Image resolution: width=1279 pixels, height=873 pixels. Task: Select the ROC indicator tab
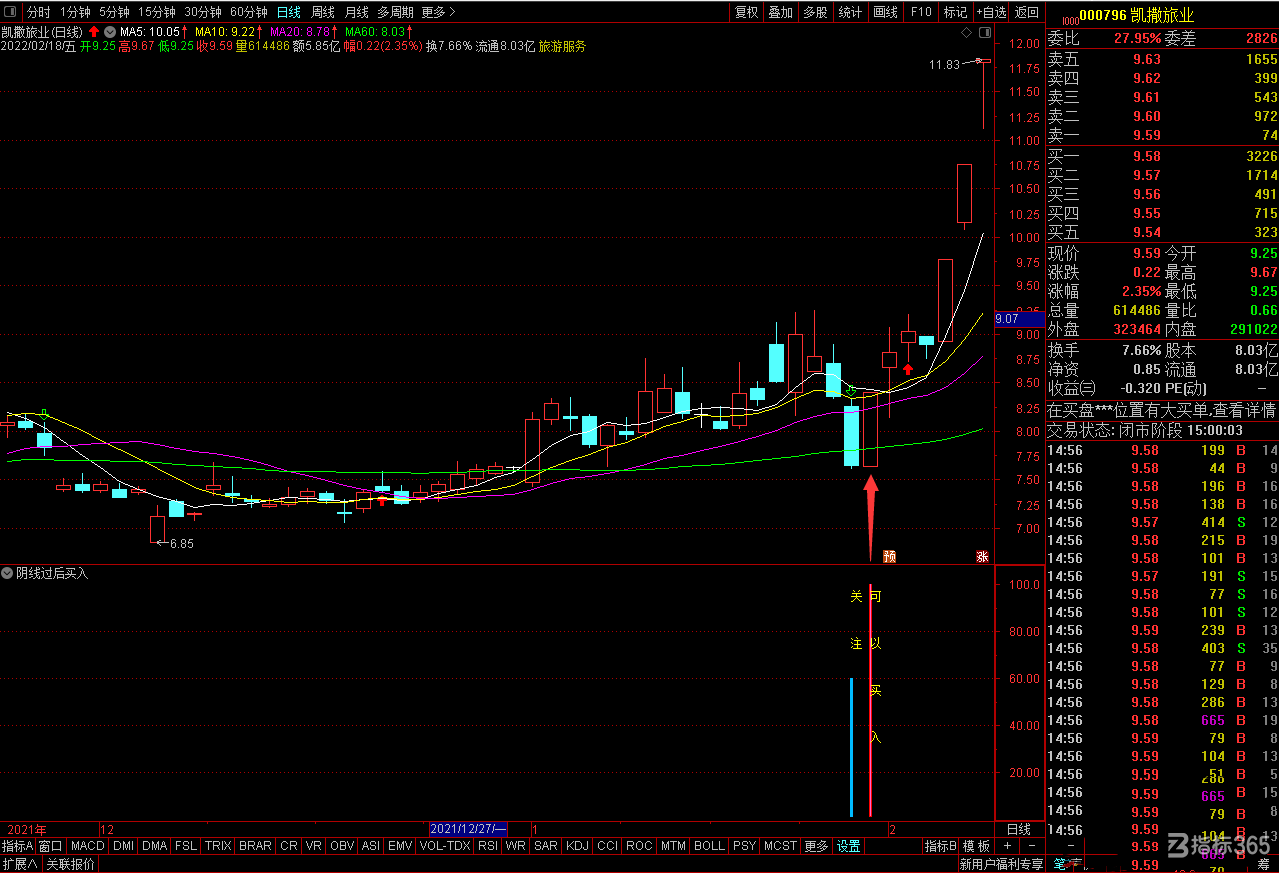pos(640,846)
